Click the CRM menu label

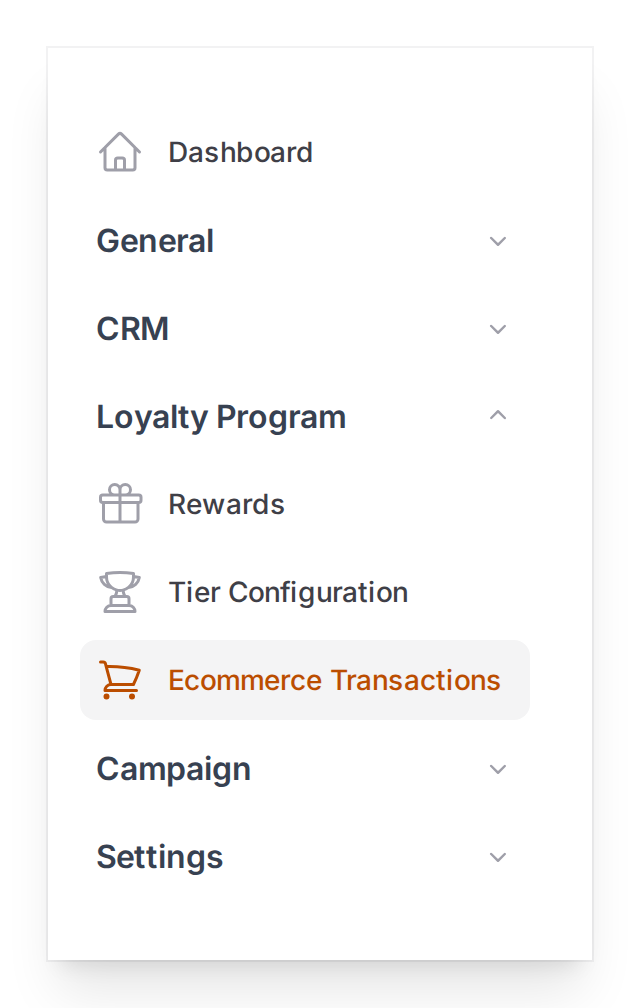pyautogui.click(x=133, y=329)
